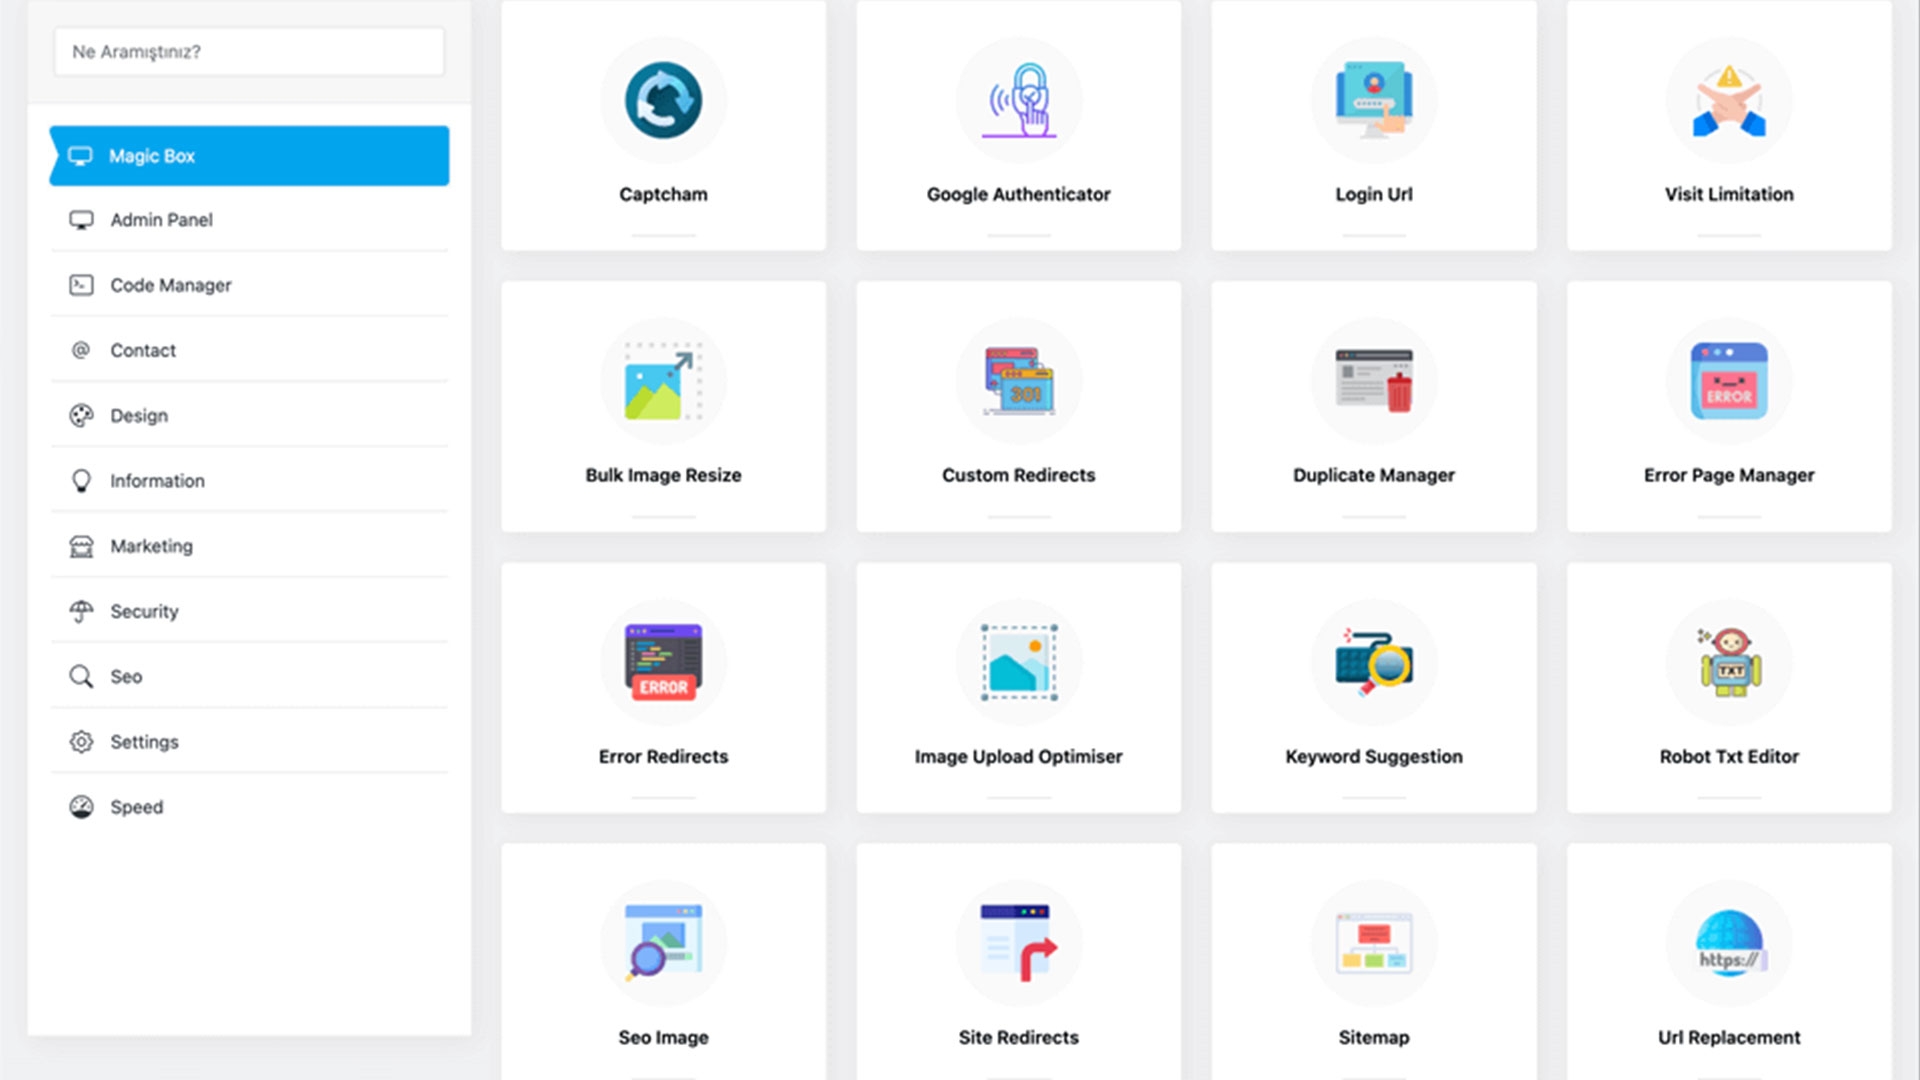This screenshot has height=1080, width=1920.
Task: Open Code Manager from the sidebar
Action: 171,285
